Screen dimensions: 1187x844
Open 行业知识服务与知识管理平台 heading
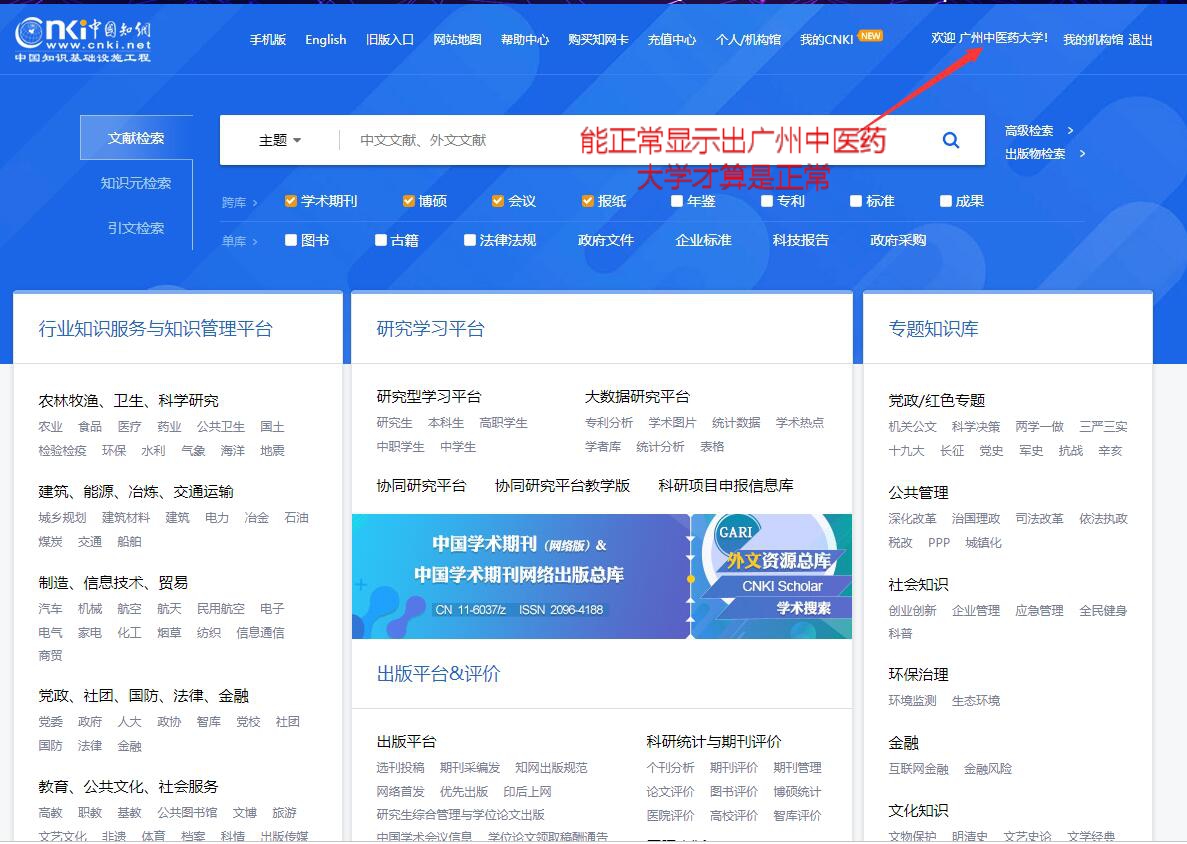155,329
